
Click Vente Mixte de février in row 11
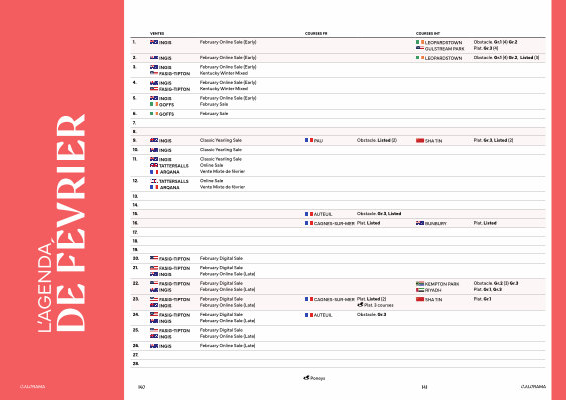(x=222, y=171)
